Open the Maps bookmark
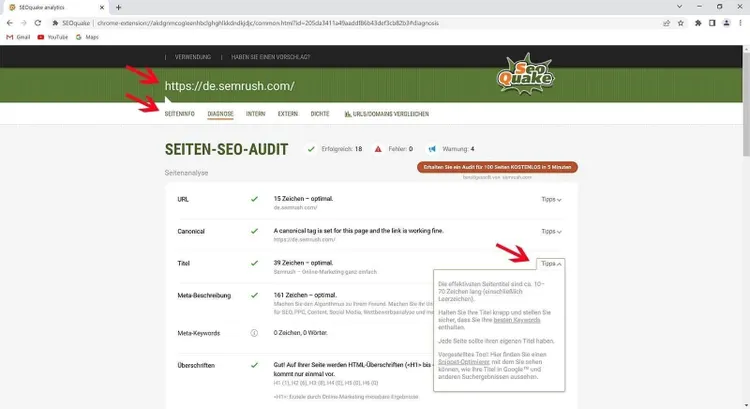This screenshot has height=409, width=750. tap(87, 37)
